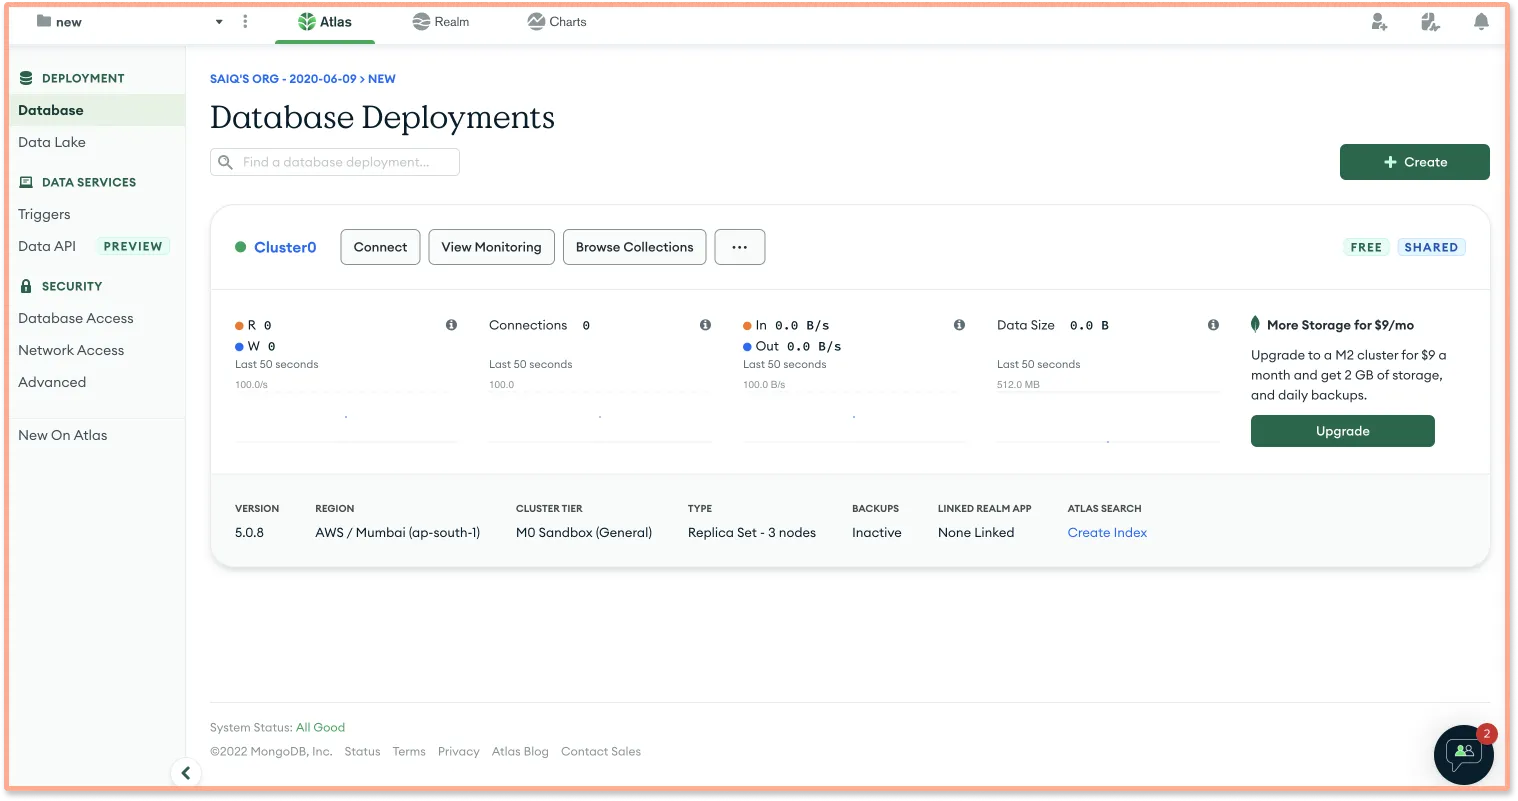Click the Data Services monitor icon
The width and height of the screenshot is (1518, 801).
click(26, 182)
